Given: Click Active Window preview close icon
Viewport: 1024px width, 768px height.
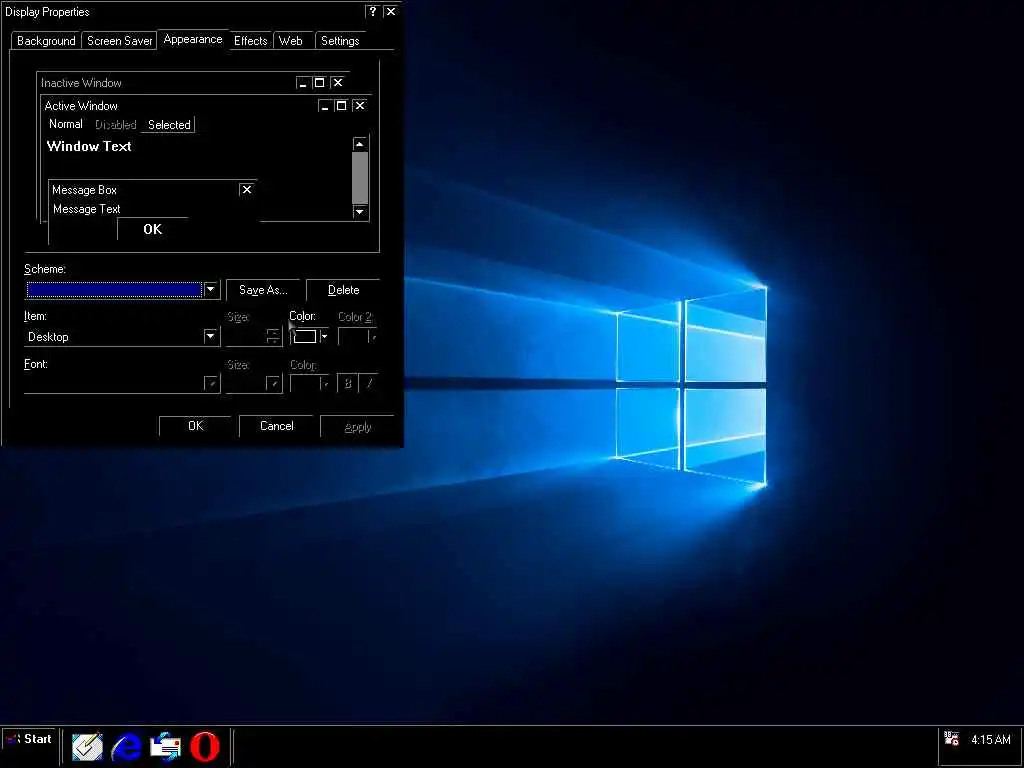Looking at the screenshot, I should coord(359,106).
